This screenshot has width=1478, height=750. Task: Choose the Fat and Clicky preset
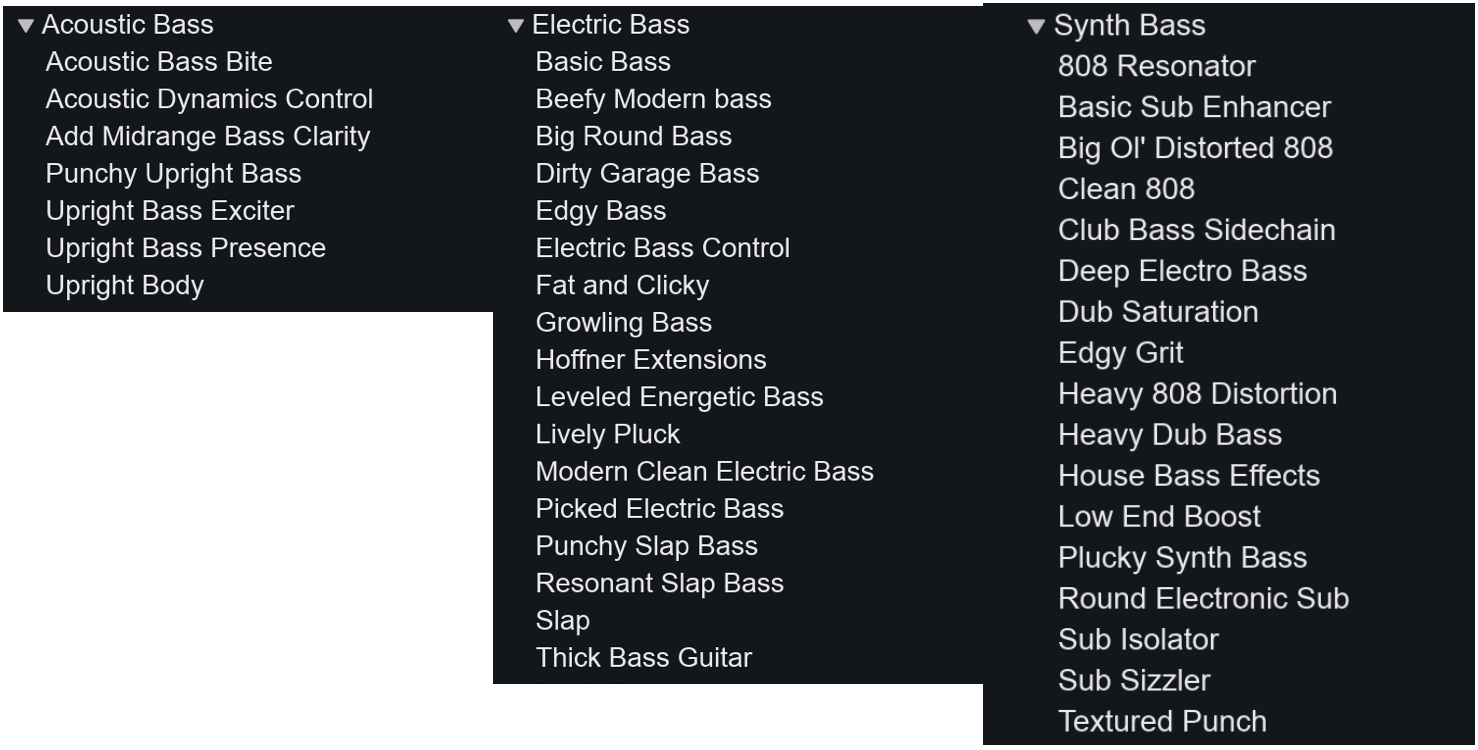click(x=623, y=286)
